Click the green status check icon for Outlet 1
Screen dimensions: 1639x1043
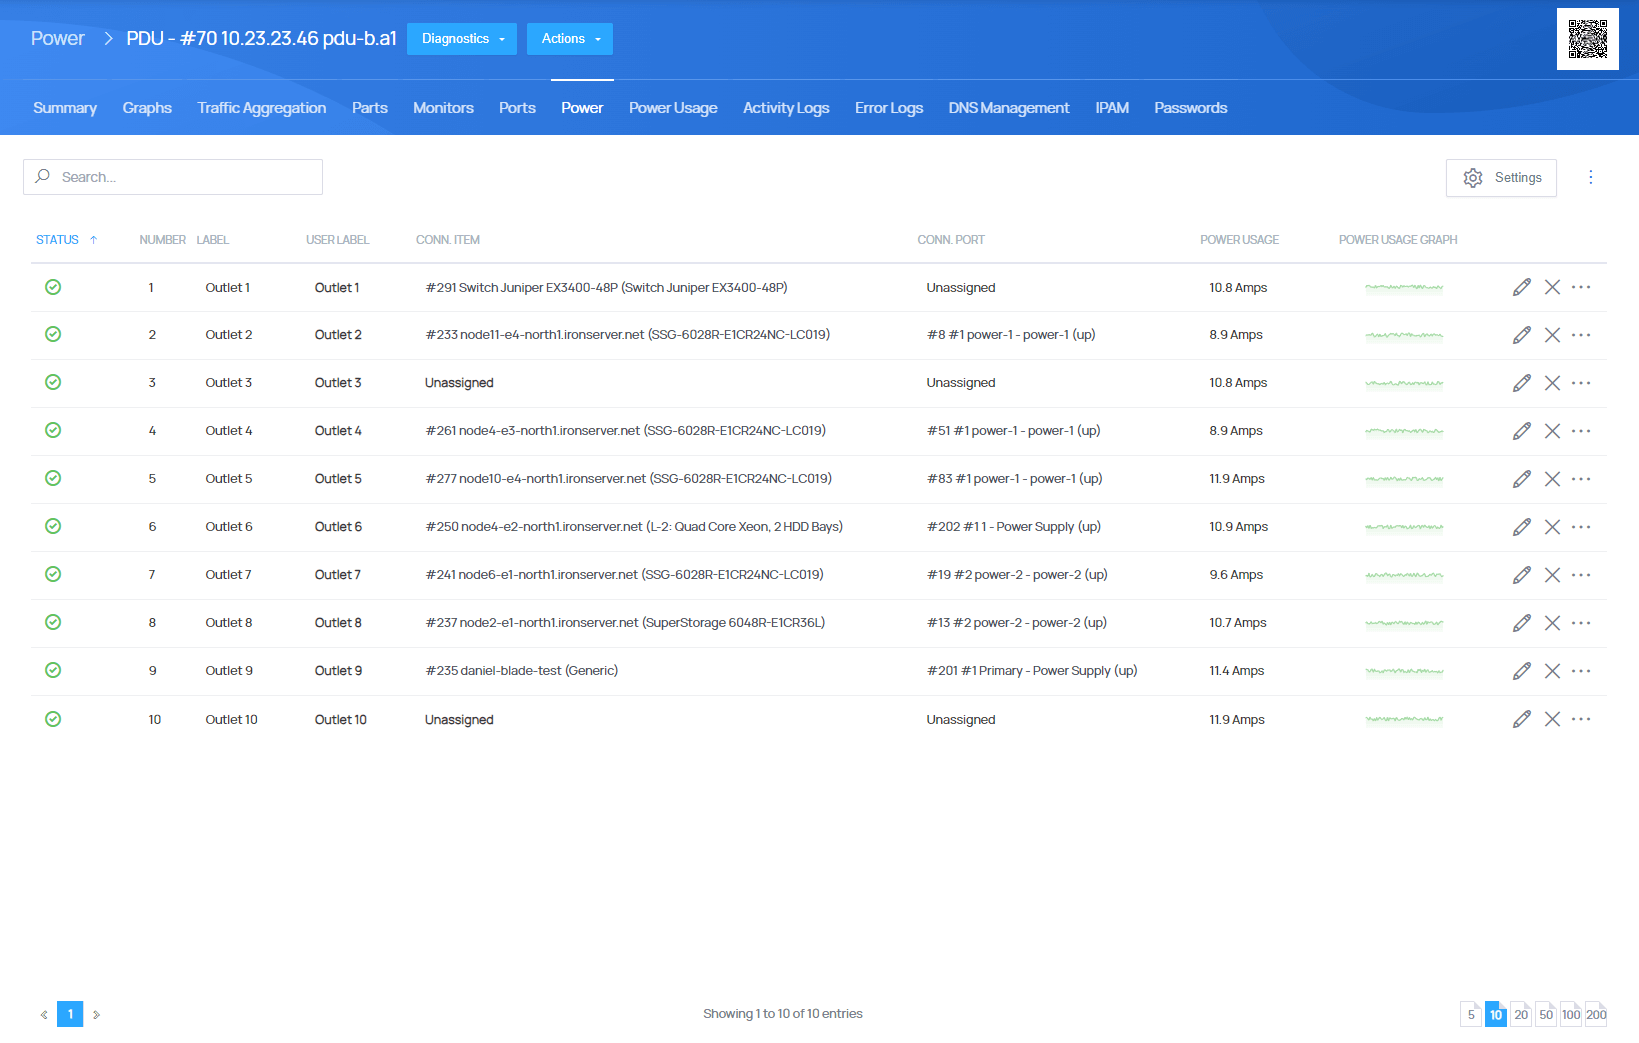pos(53,287)
